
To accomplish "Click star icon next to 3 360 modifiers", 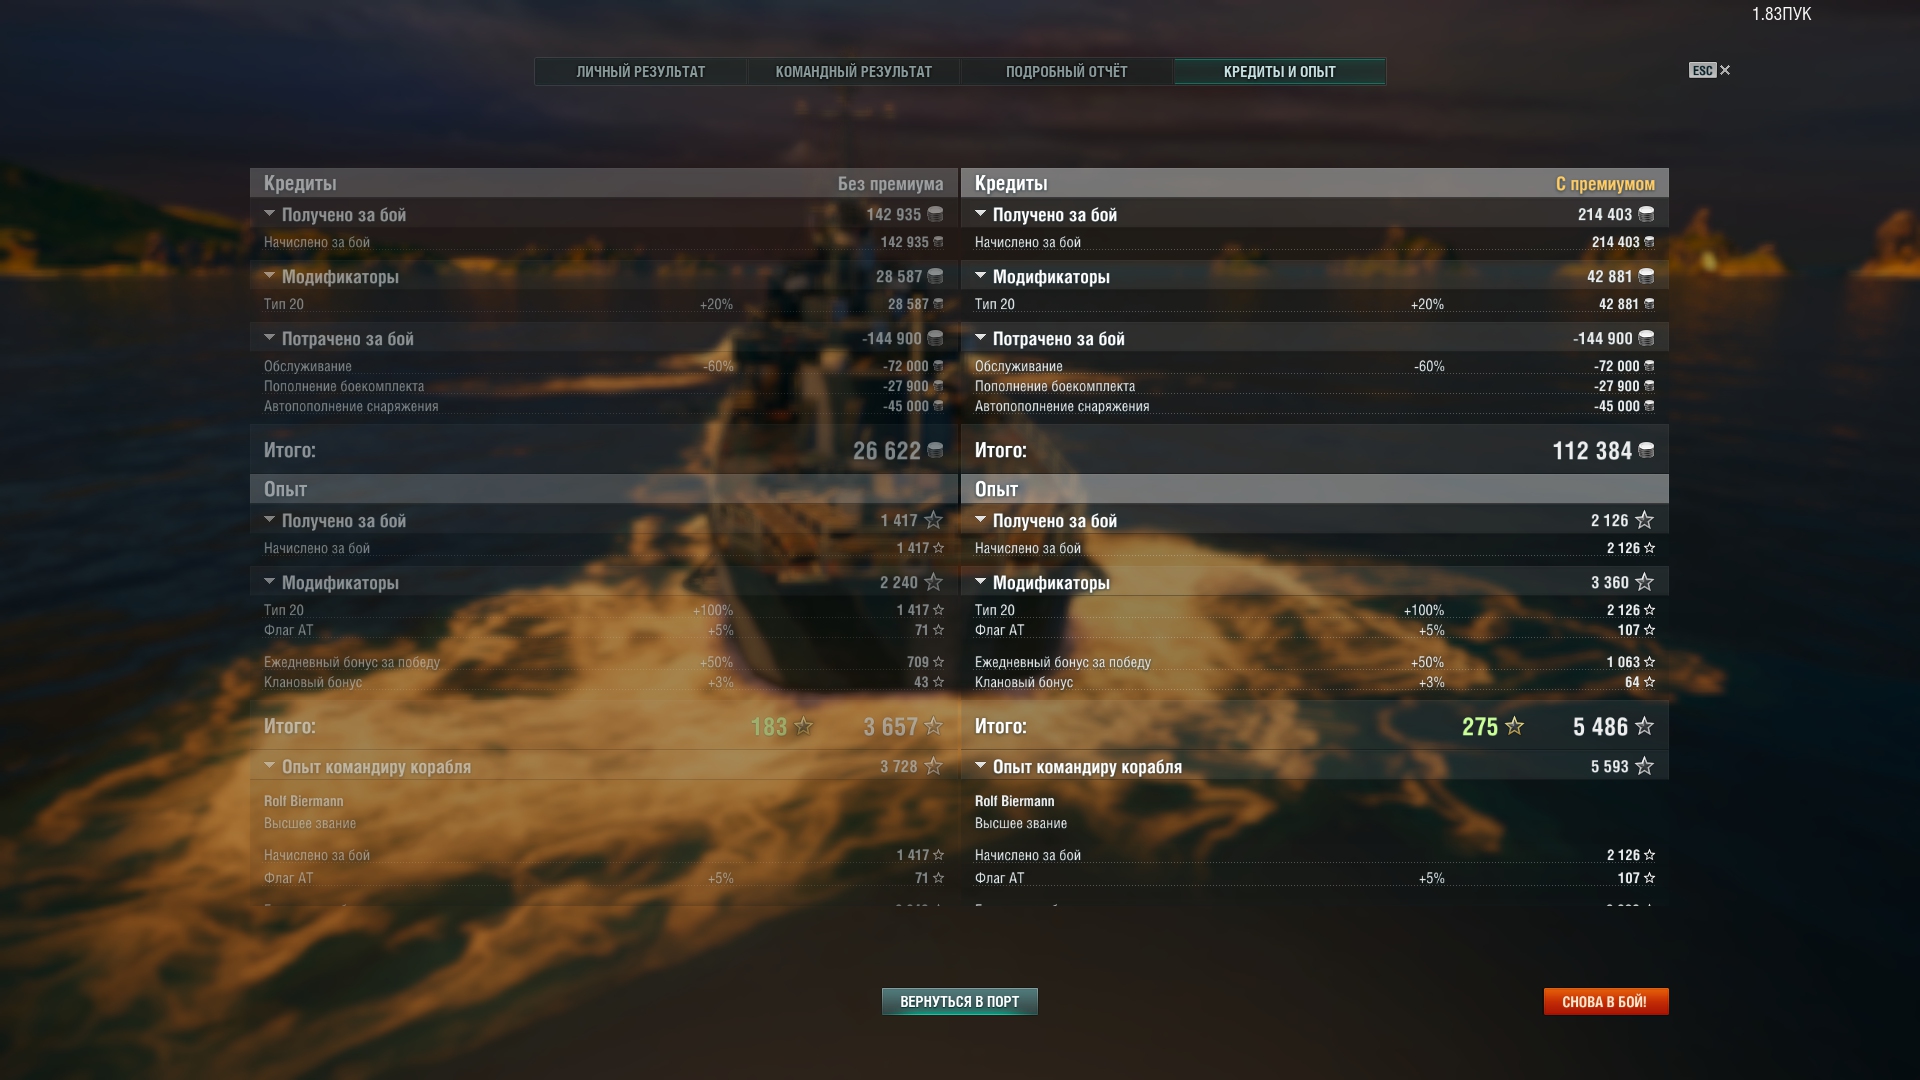I will [1645, 582].
